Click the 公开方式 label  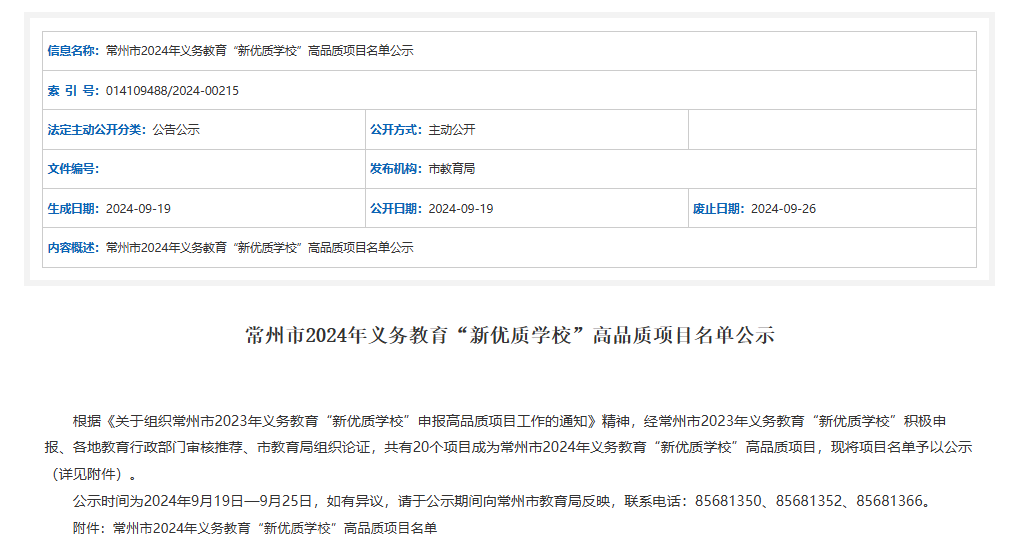(x=395, y=130)
